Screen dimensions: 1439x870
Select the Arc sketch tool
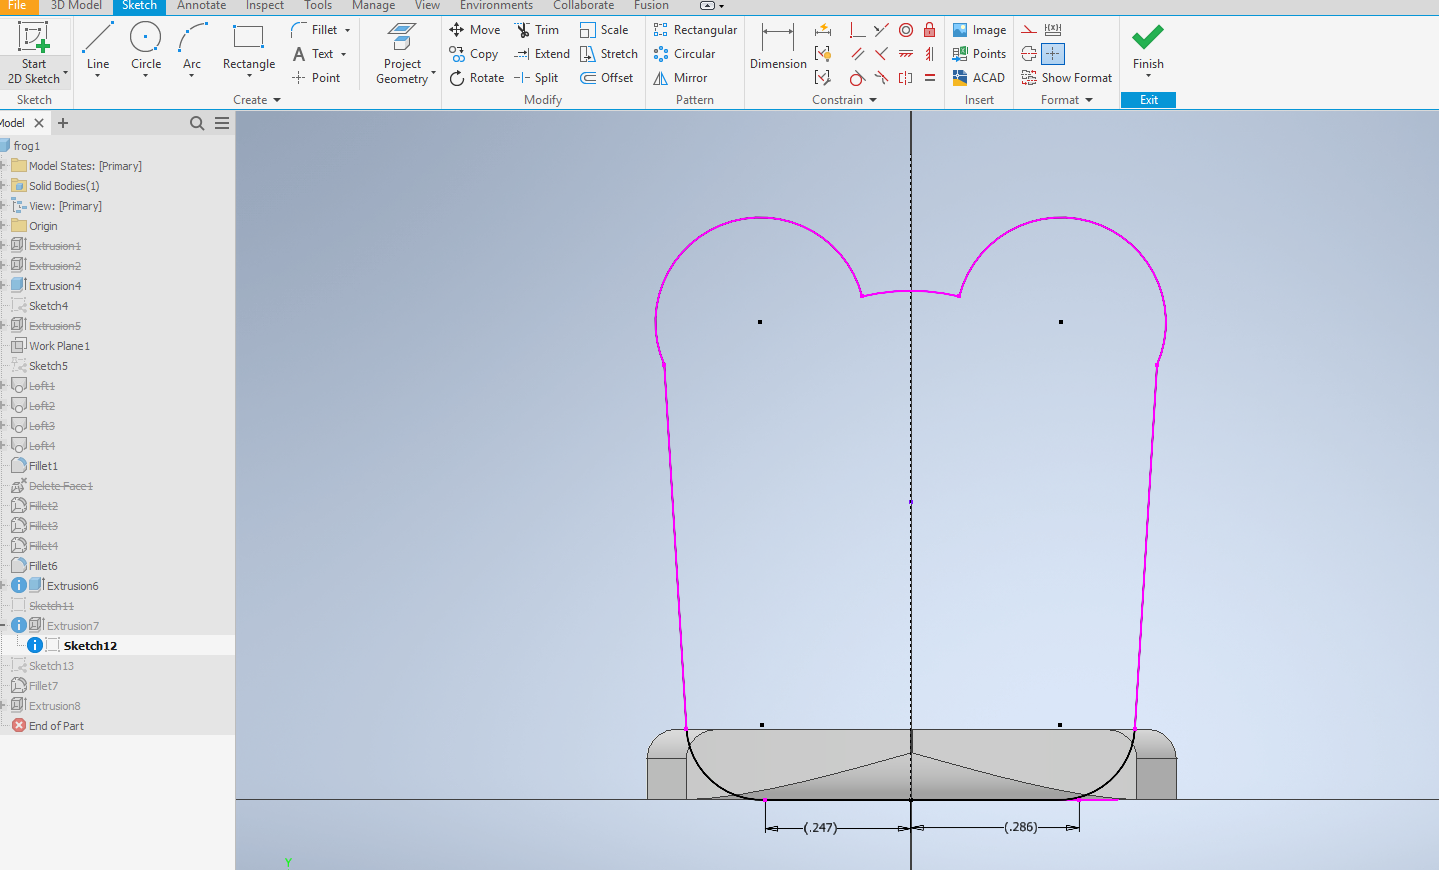point(192,48)
